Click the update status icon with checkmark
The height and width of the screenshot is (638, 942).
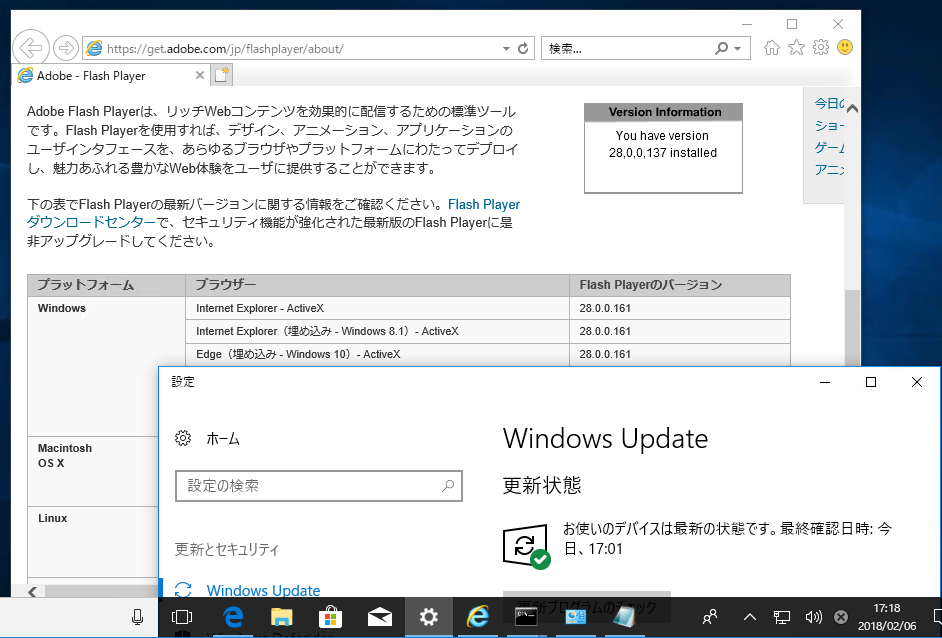coord(526,545)
